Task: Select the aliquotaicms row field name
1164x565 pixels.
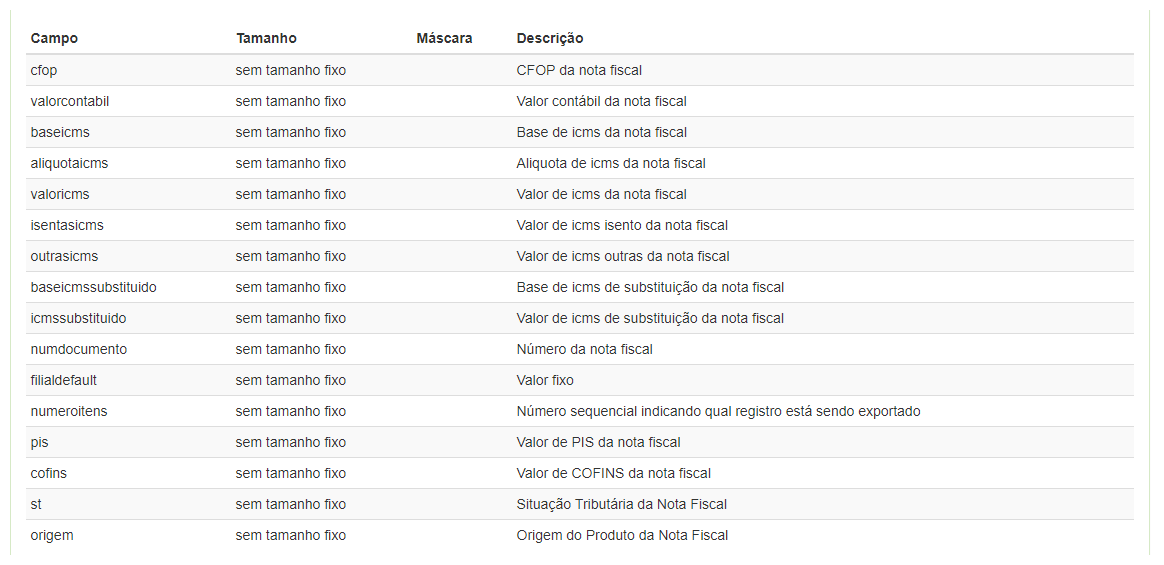Action: (69, 163)
